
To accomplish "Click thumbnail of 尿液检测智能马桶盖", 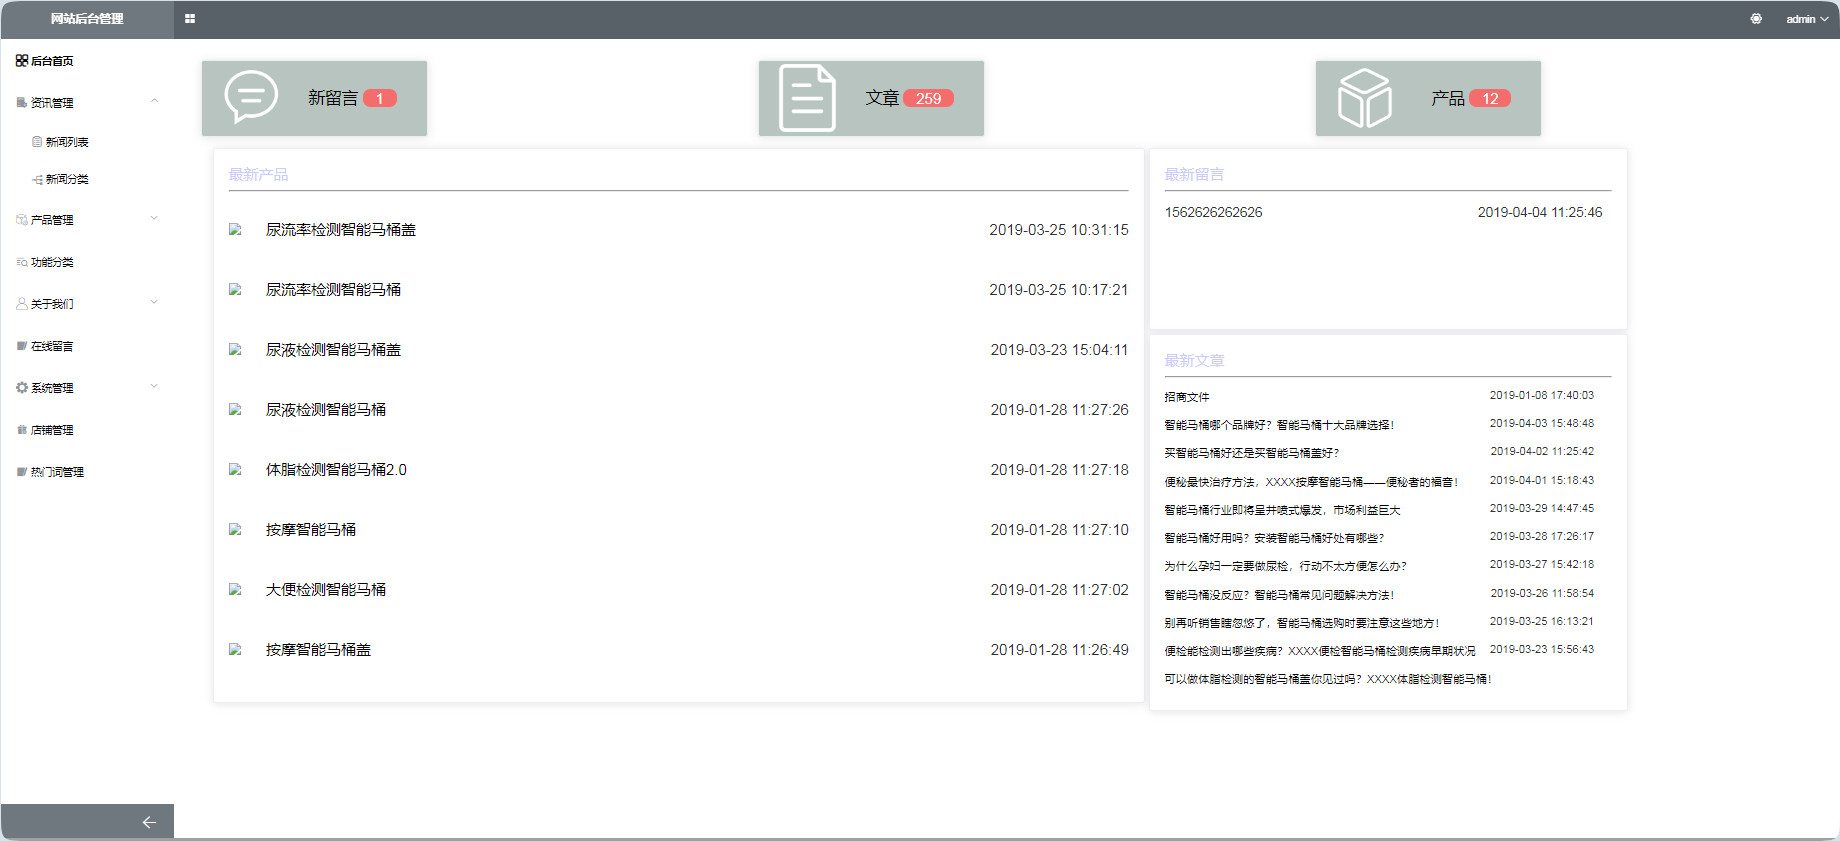I will point(235,349).
